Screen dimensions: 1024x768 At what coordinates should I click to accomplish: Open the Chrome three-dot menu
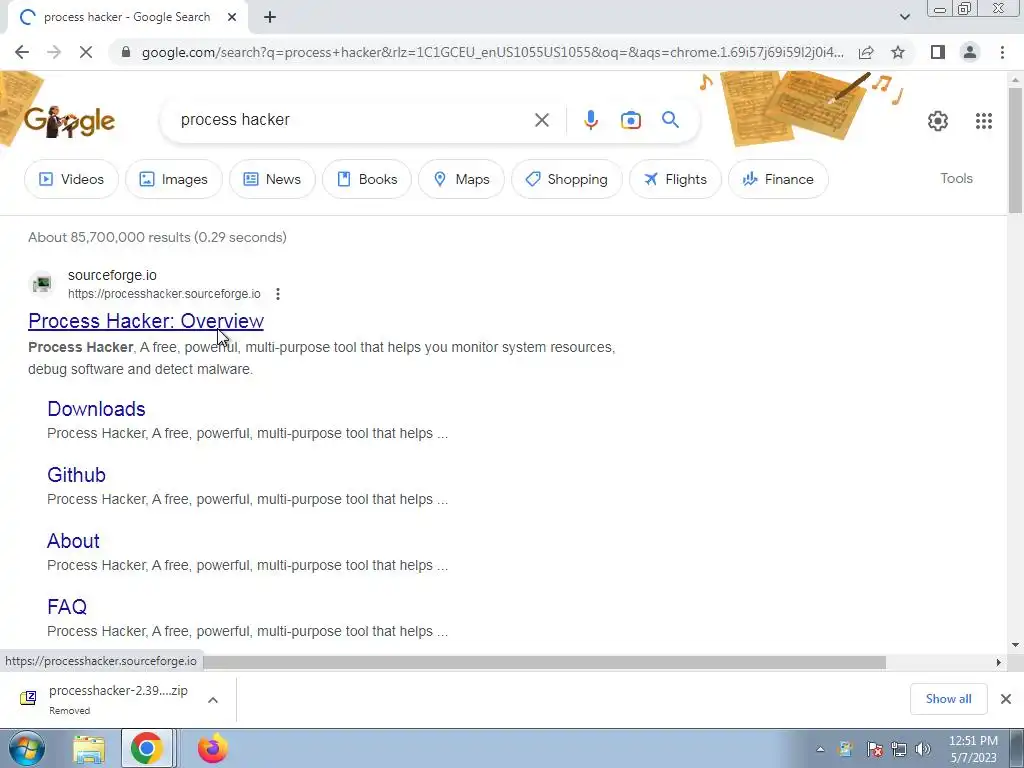1002,52
